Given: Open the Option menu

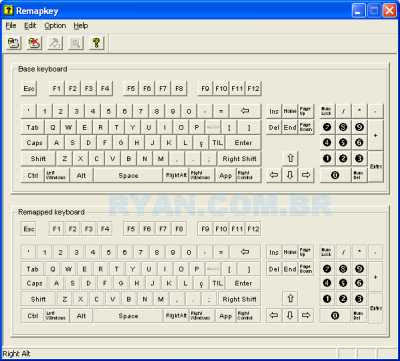Looking at the screenshot, I should [x=55, y=26].
